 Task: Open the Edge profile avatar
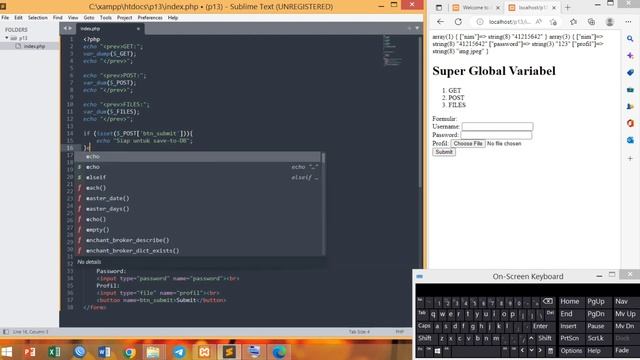click(610, 22)
